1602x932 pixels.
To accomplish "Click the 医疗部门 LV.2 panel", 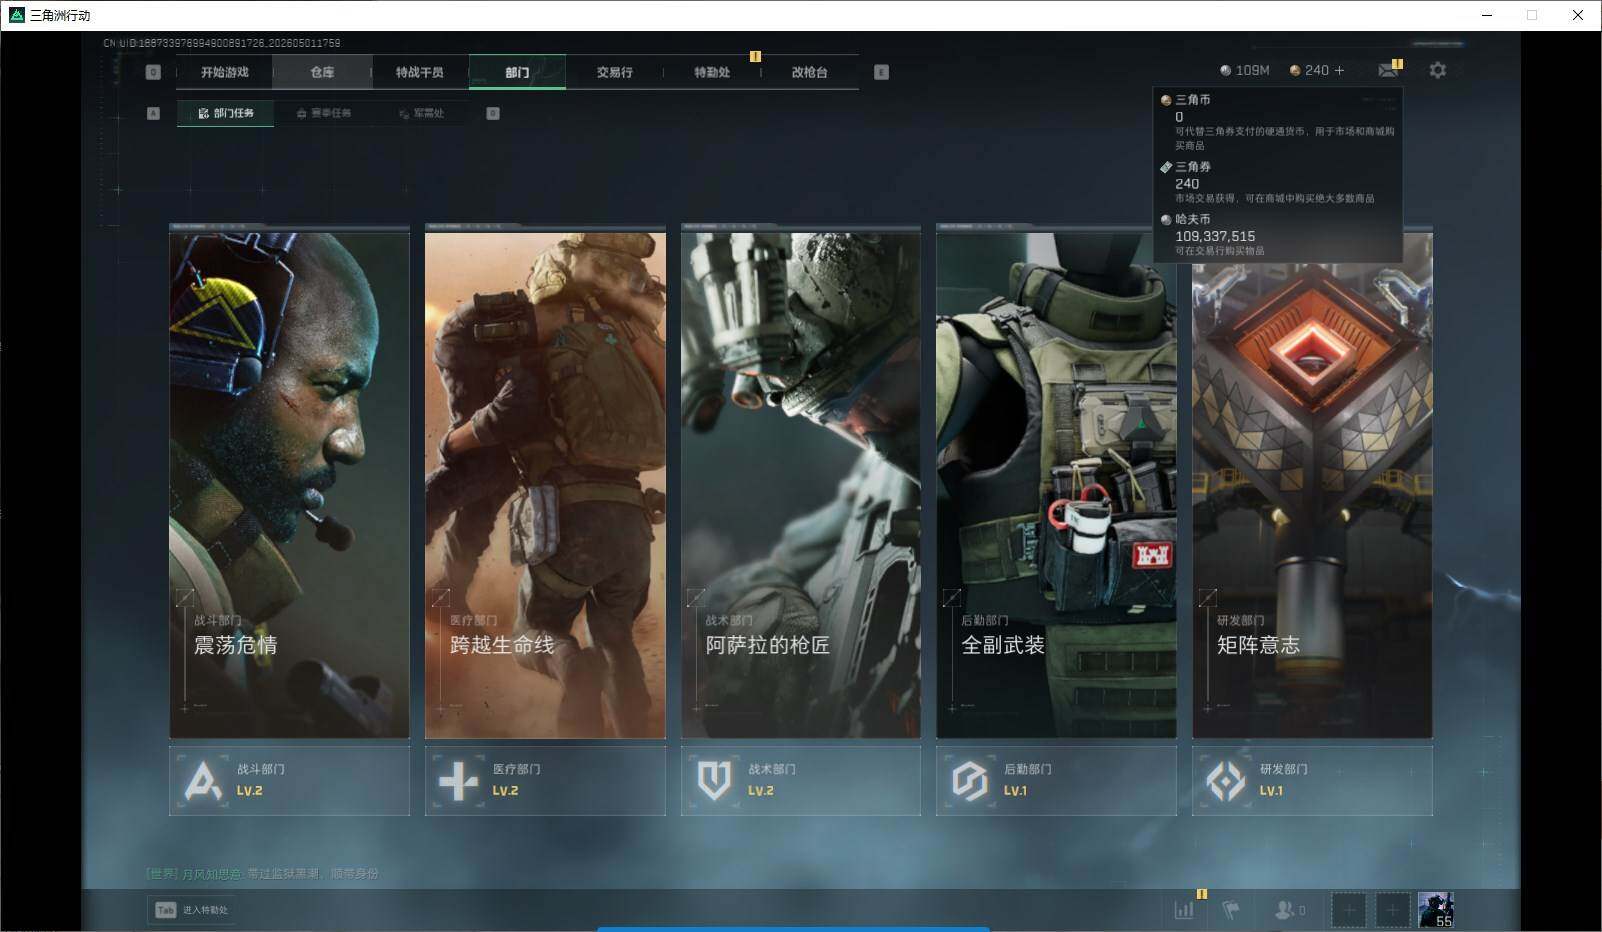I will pyautogui.click(x=545, y=781).
